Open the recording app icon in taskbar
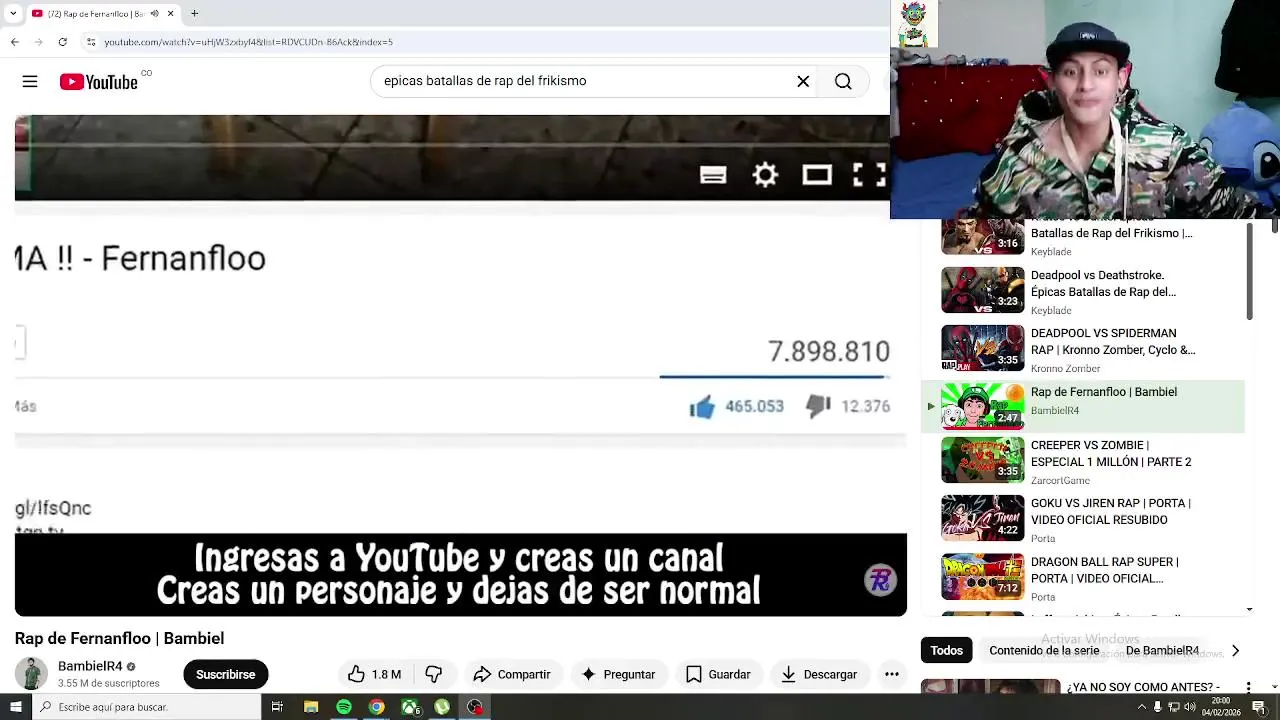This screenshot has height=720, width=1280. (474, 707)
